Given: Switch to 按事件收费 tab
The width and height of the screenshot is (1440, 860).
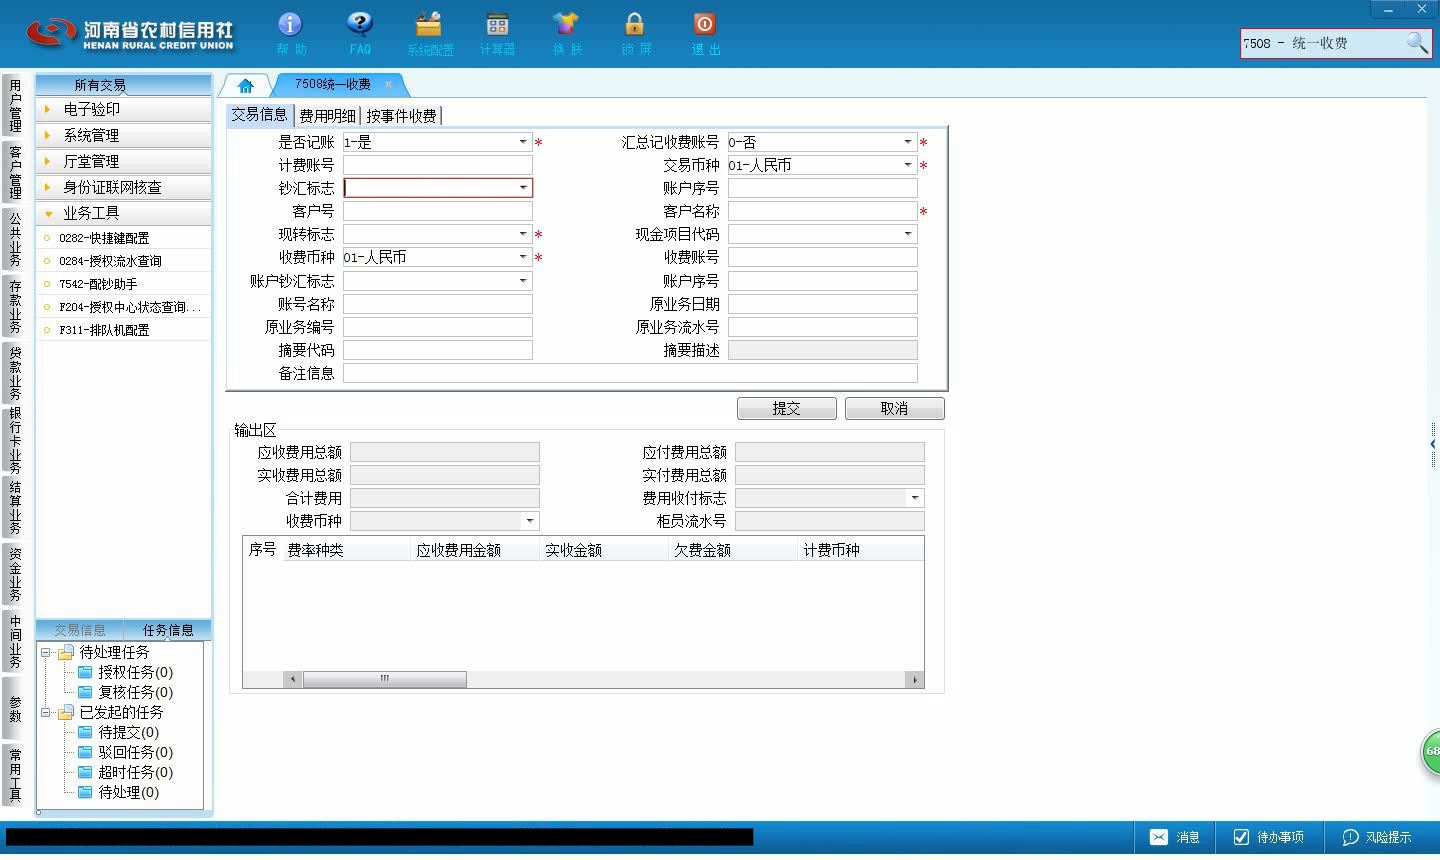Looking at the screenshot, I should 401,116.
